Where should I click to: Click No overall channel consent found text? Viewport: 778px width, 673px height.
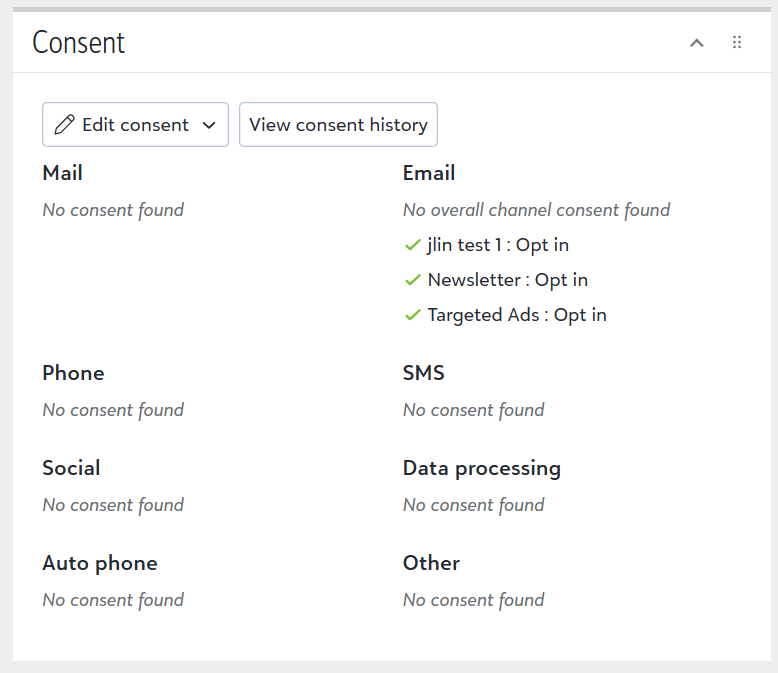pos(536,210)
